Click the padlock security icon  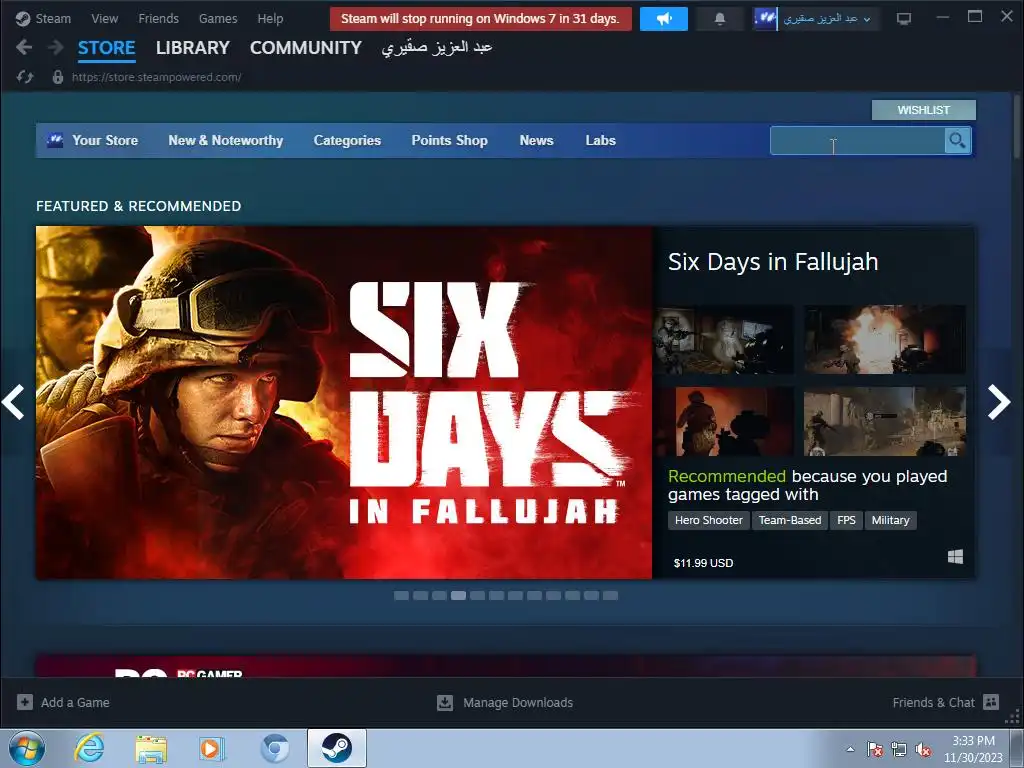57,77
